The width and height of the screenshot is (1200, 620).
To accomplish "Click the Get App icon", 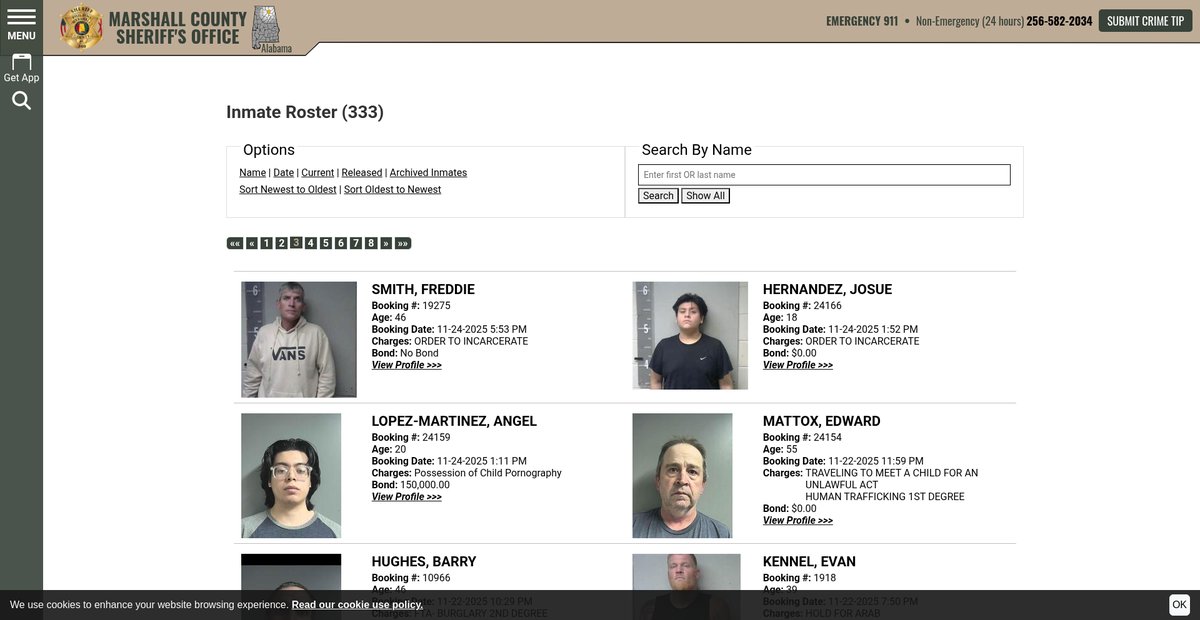I will click(21, 67).
